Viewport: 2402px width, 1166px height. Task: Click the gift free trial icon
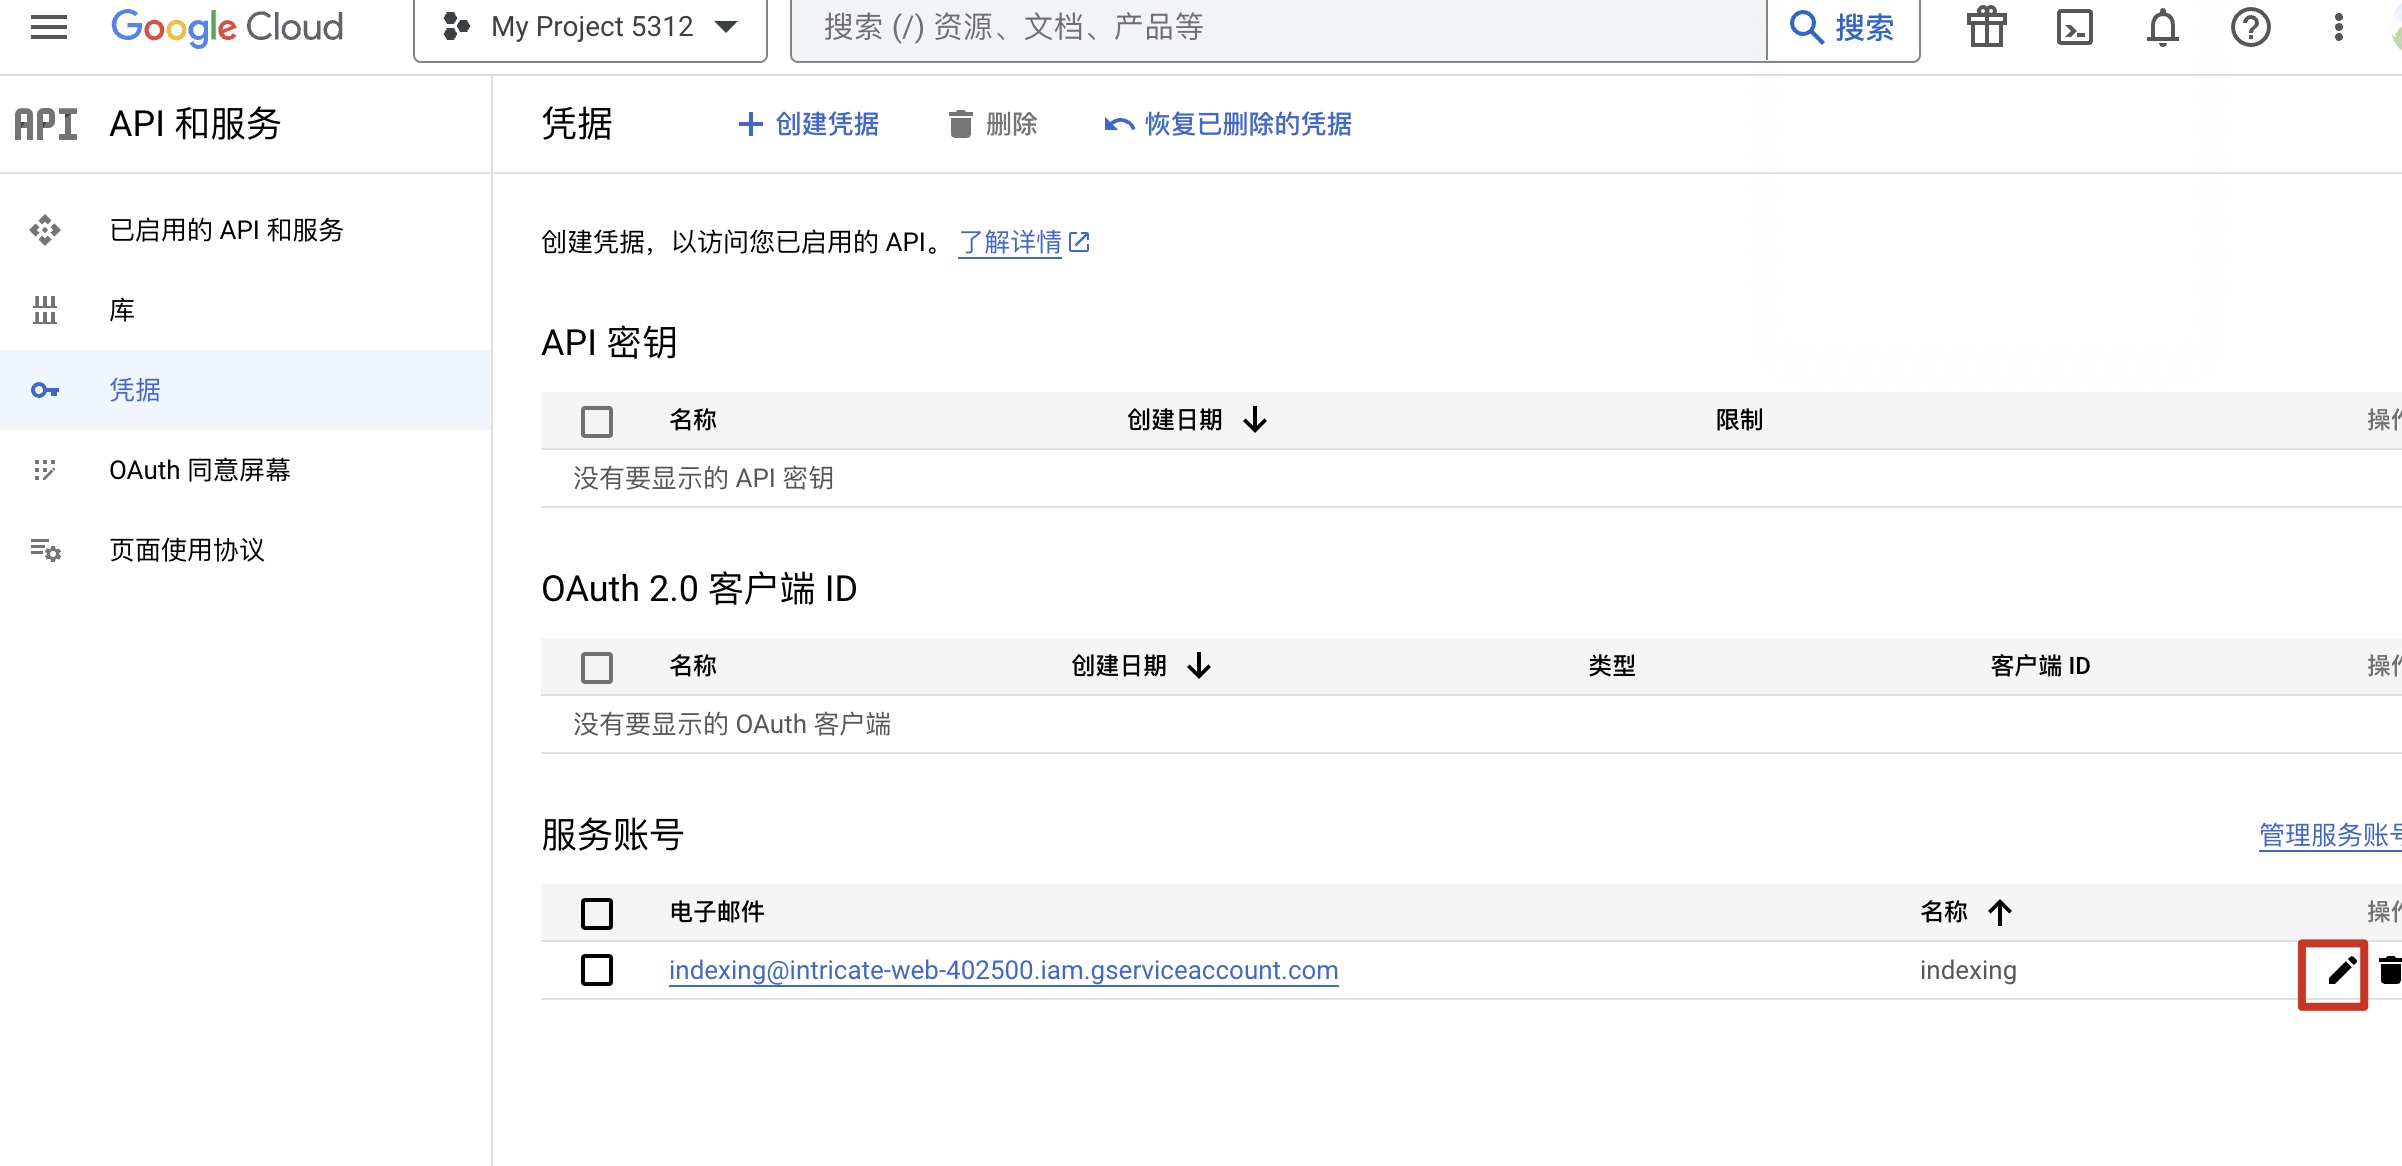click(x=1986, y=27)
